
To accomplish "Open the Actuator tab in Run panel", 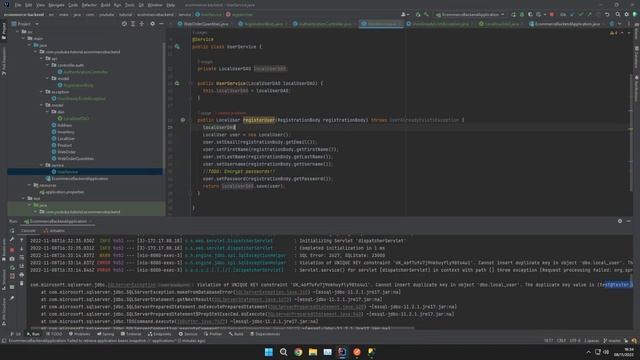I will point(54,231).
